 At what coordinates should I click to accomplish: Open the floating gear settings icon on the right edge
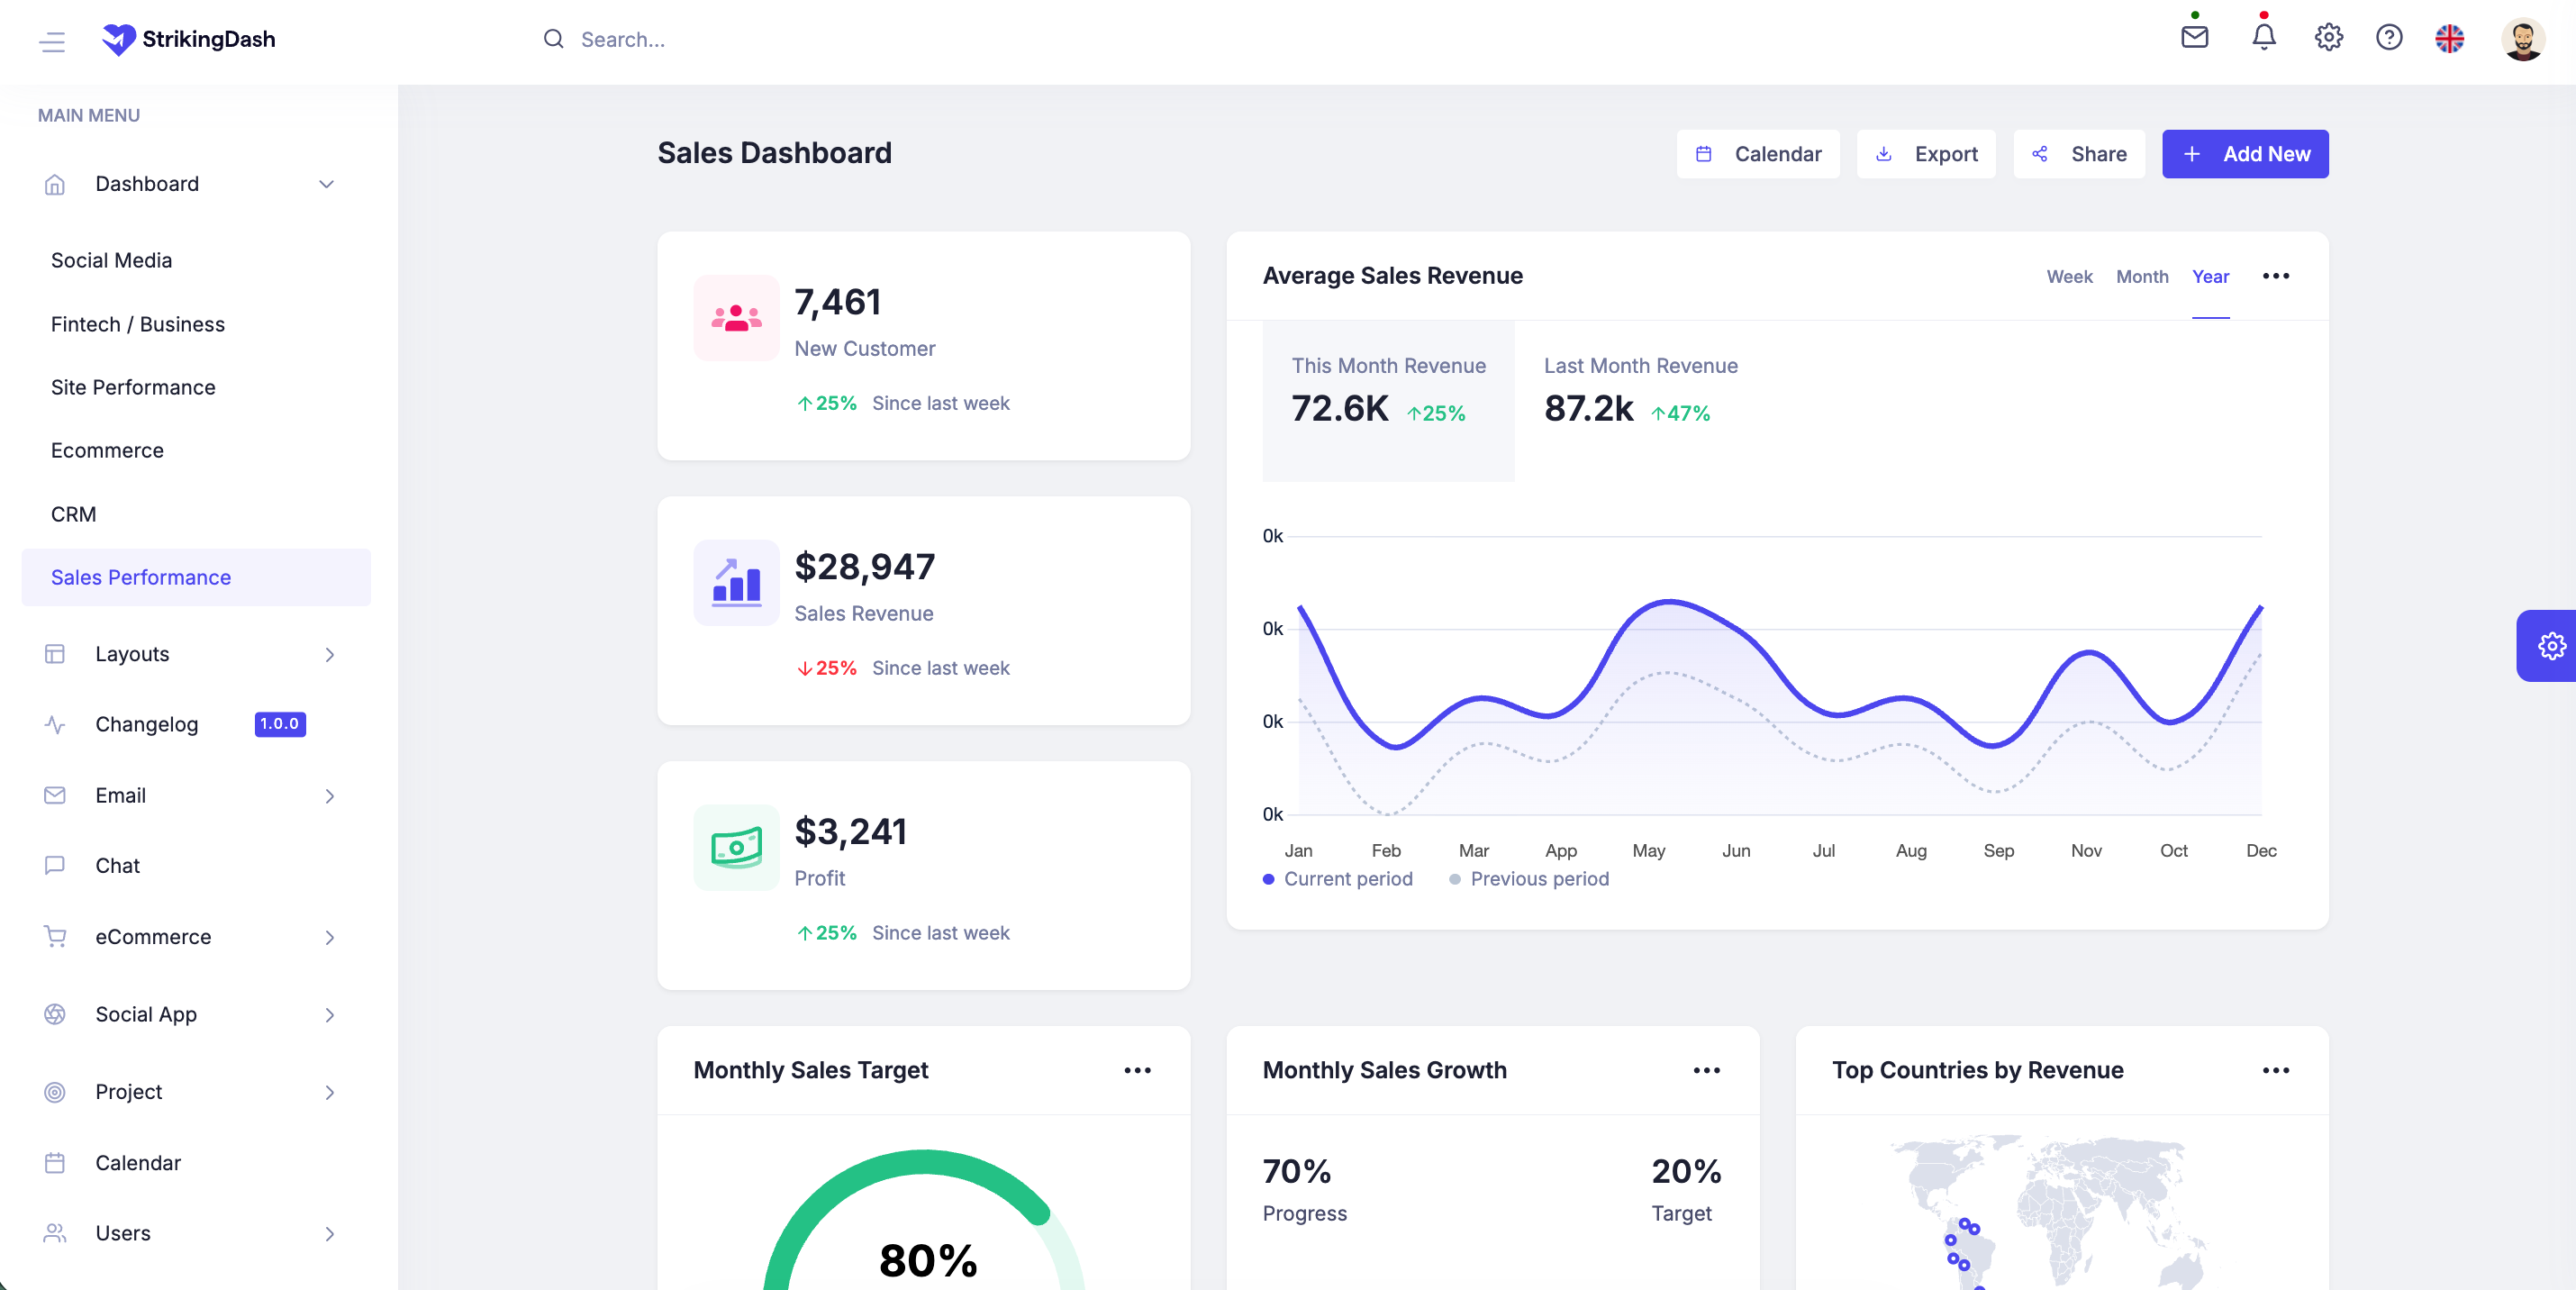pos(2551,645)
